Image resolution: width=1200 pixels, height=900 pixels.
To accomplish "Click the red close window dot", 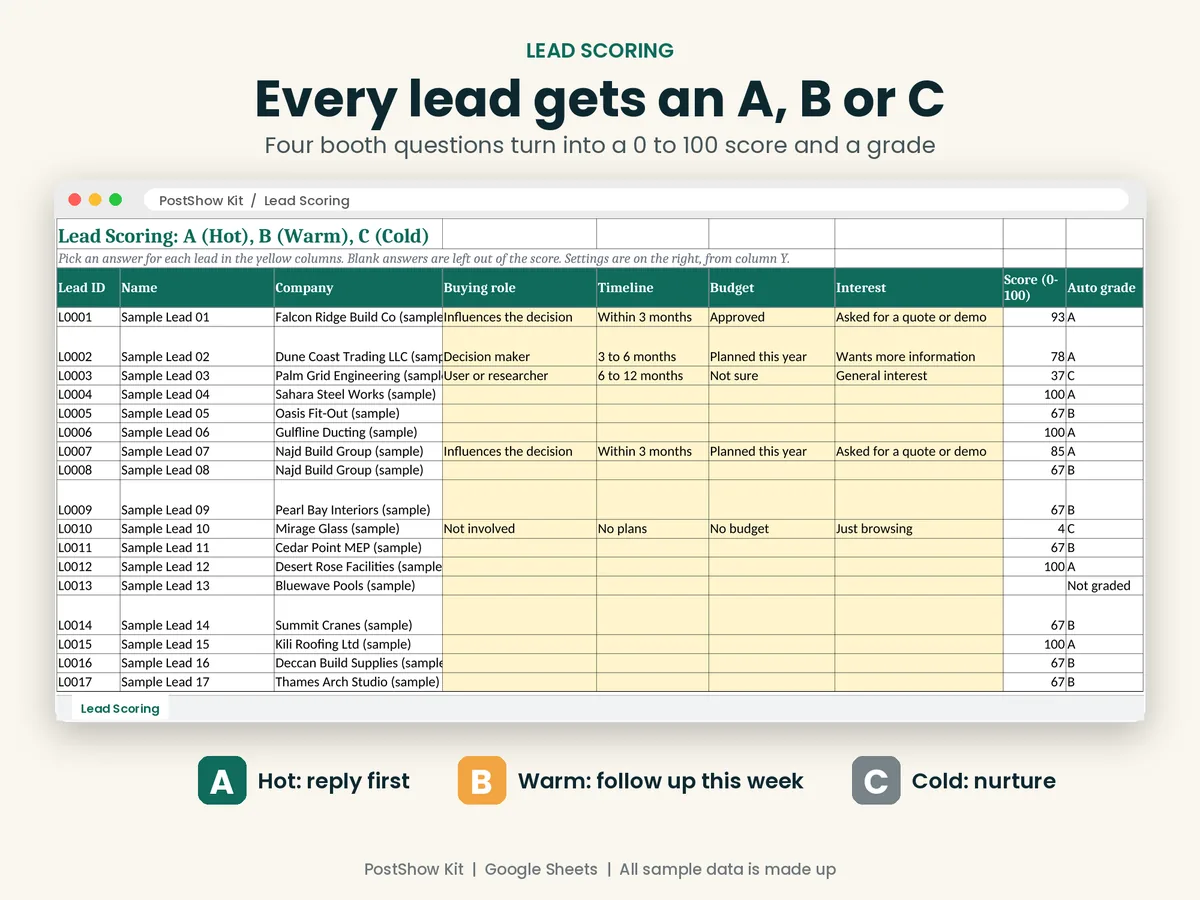I will pos(75,200).
